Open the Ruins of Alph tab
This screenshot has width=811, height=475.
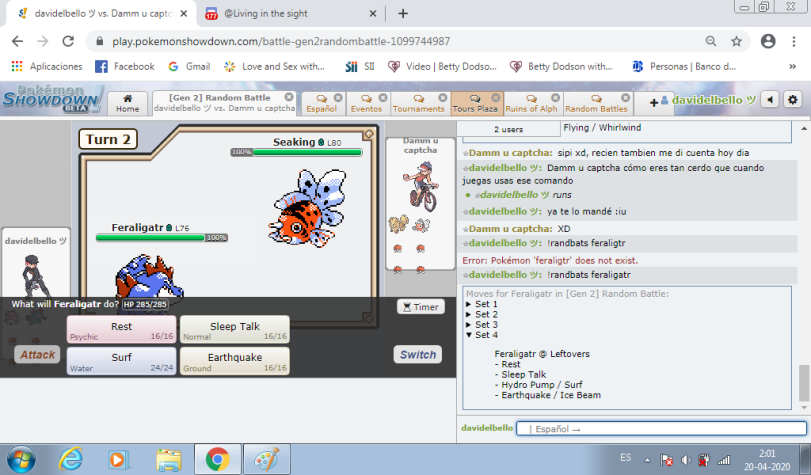[531, 103]
